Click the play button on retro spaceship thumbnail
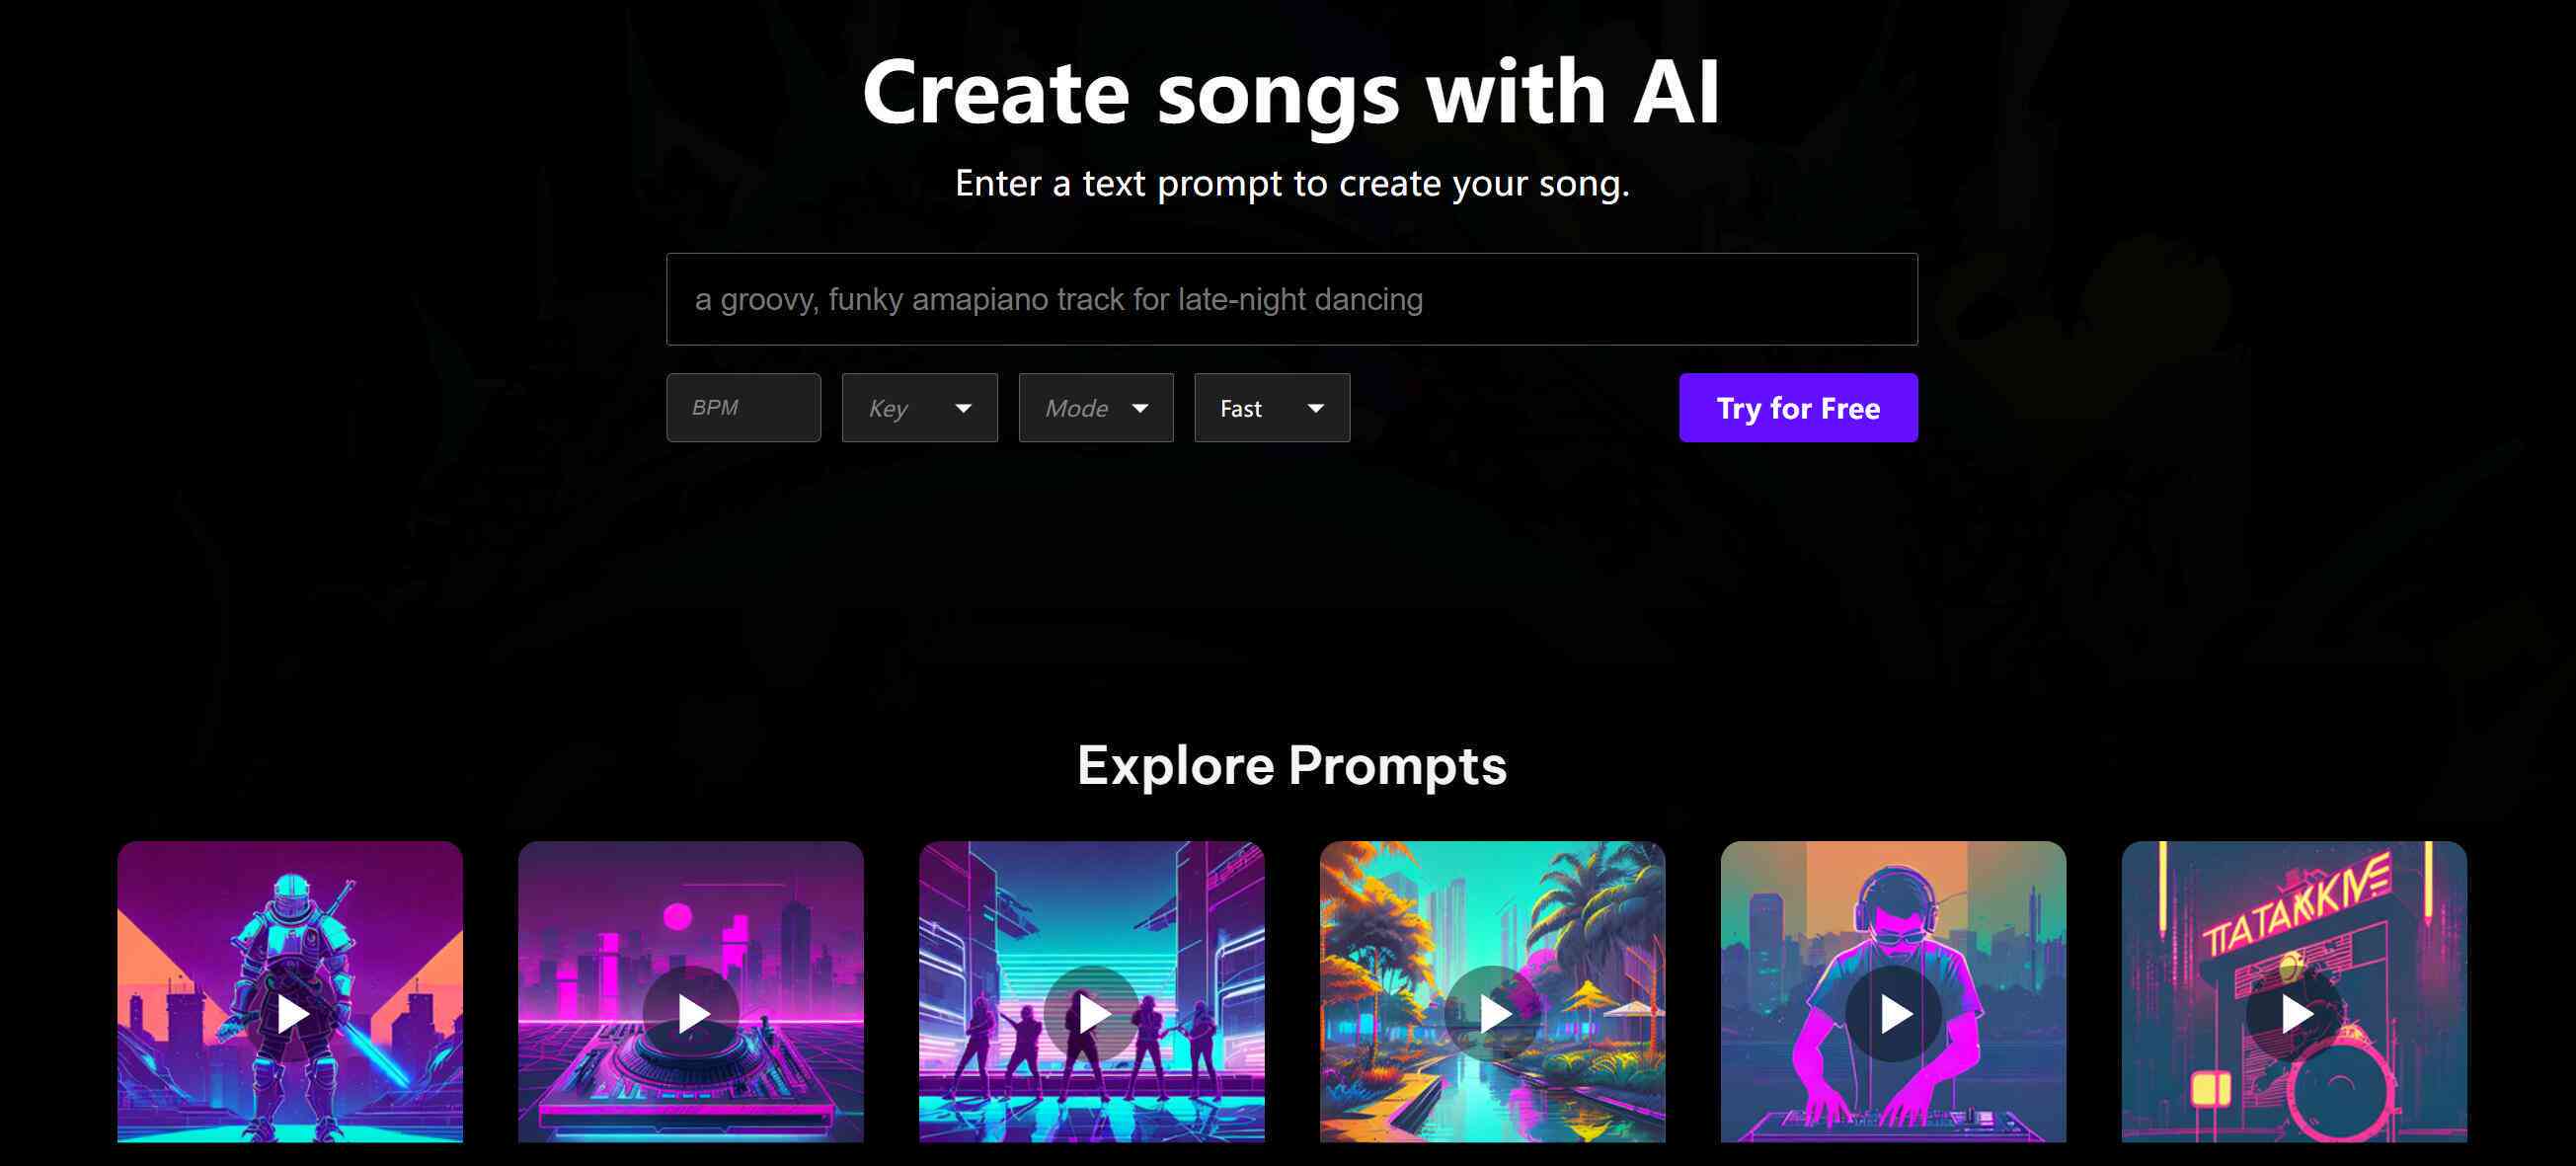 pyautogui.click(x=688, y=1012)
